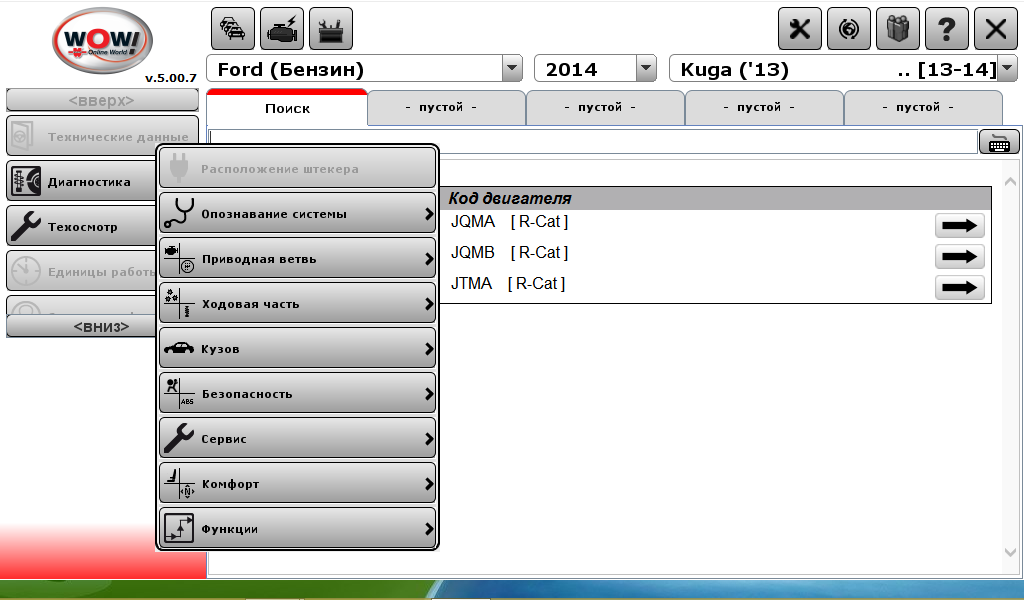Click the WOW! Online World logo

coord(103,40)
